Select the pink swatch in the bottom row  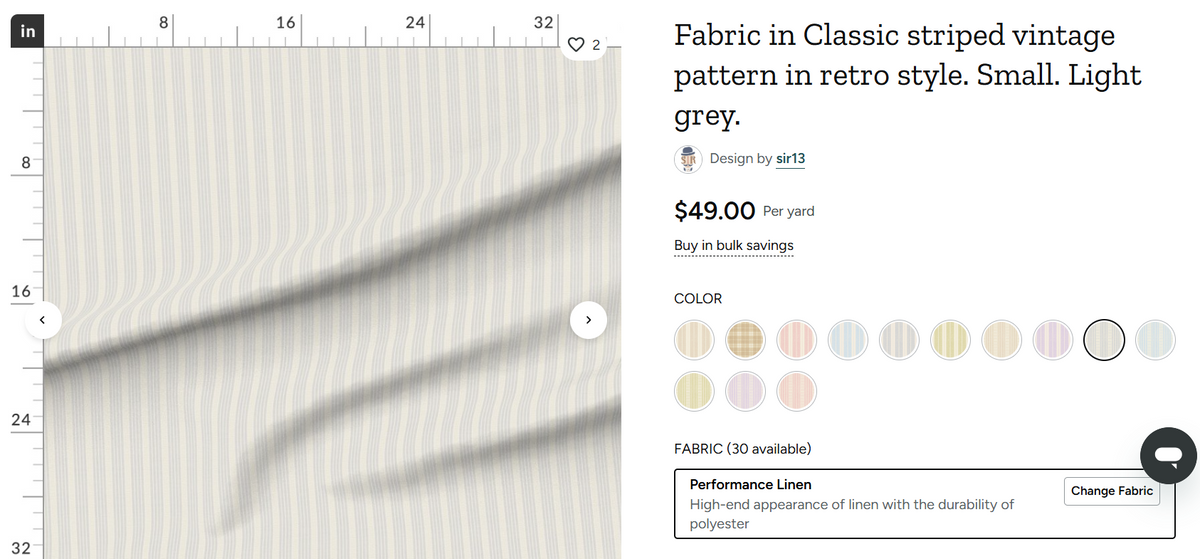797,390
